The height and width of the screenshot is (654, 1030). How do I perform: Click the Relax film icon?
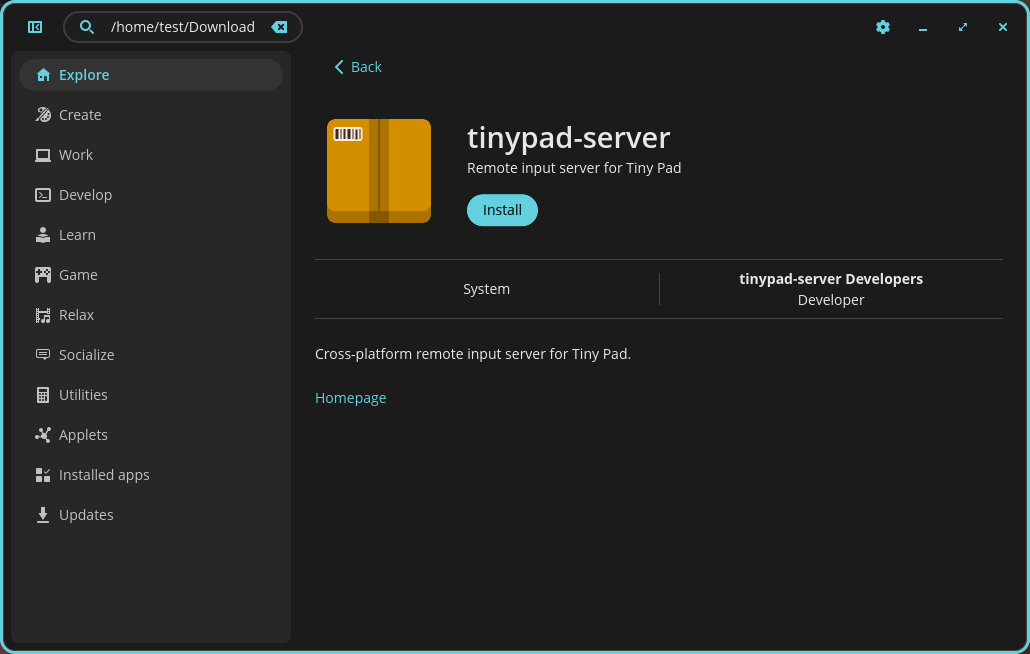pyautogui.click(x=43, y=315)
